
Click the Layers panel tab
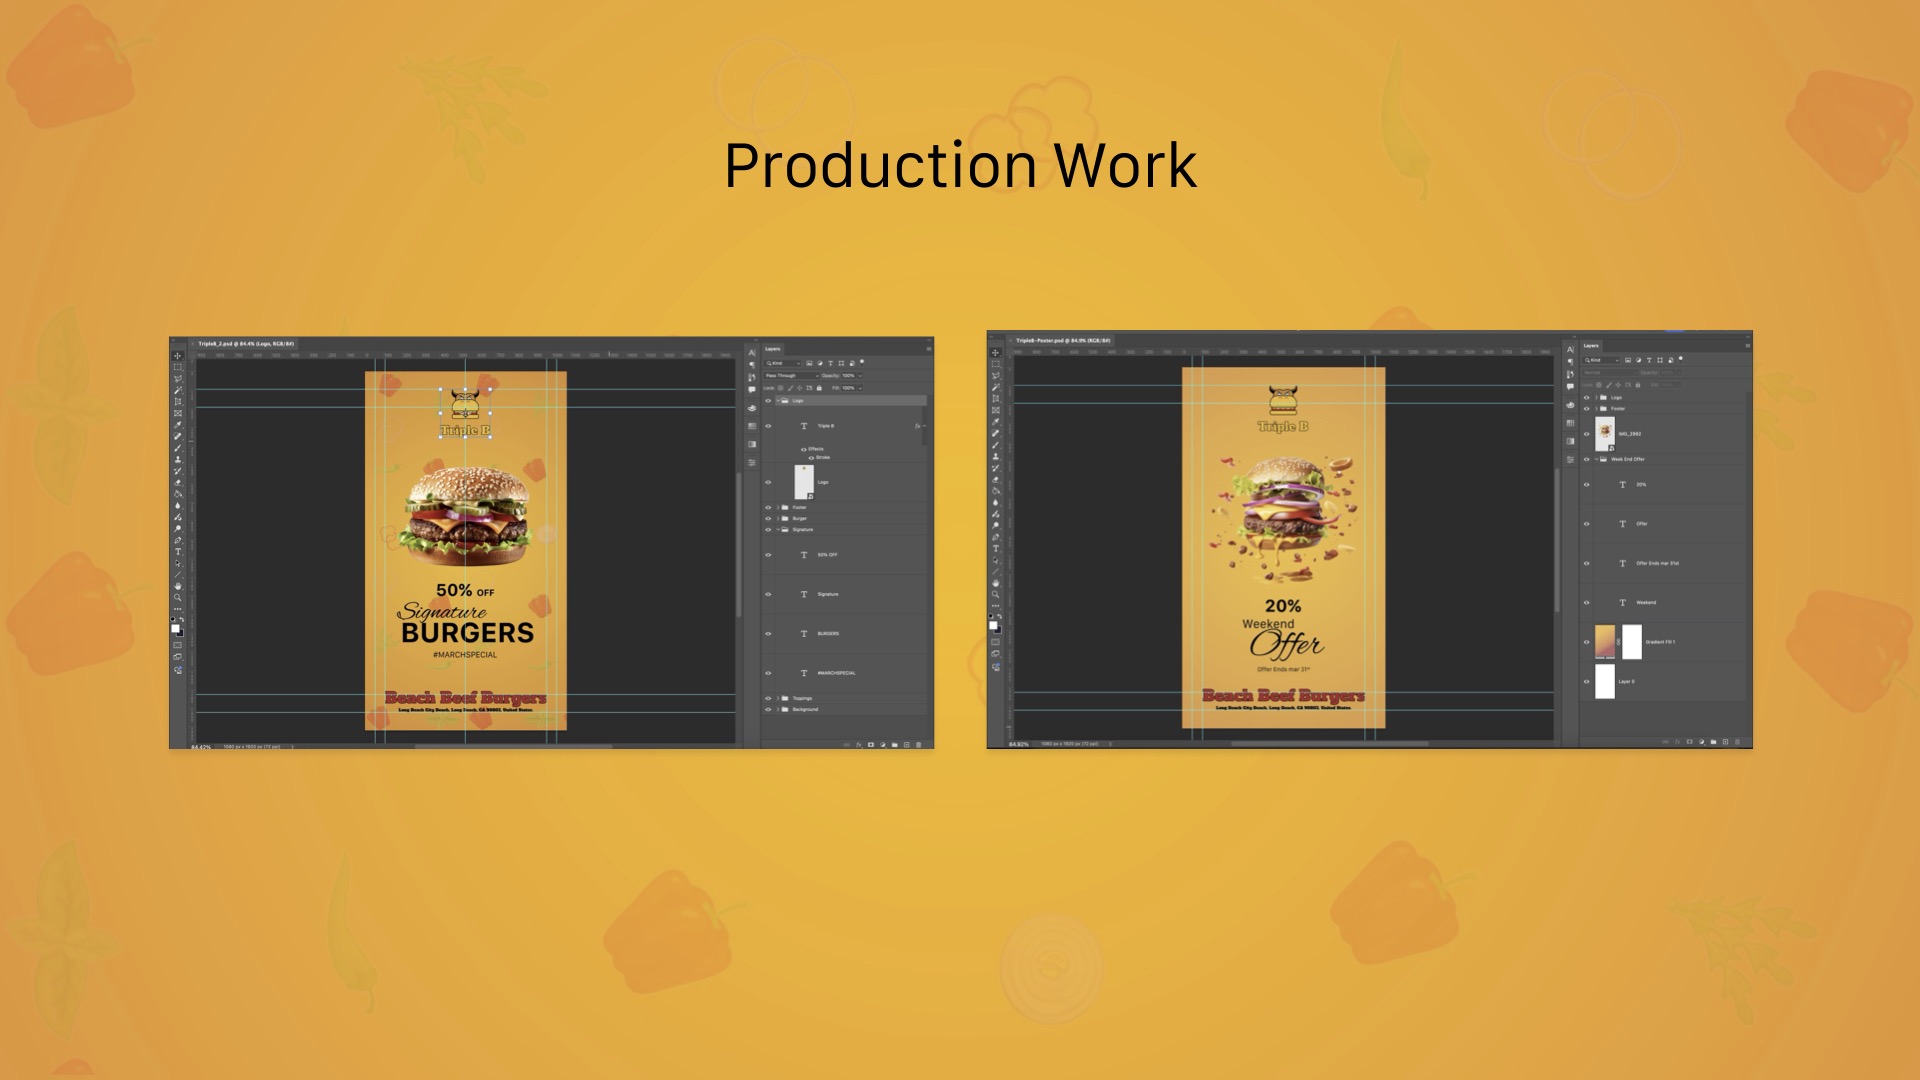click(x=773, y=349)
